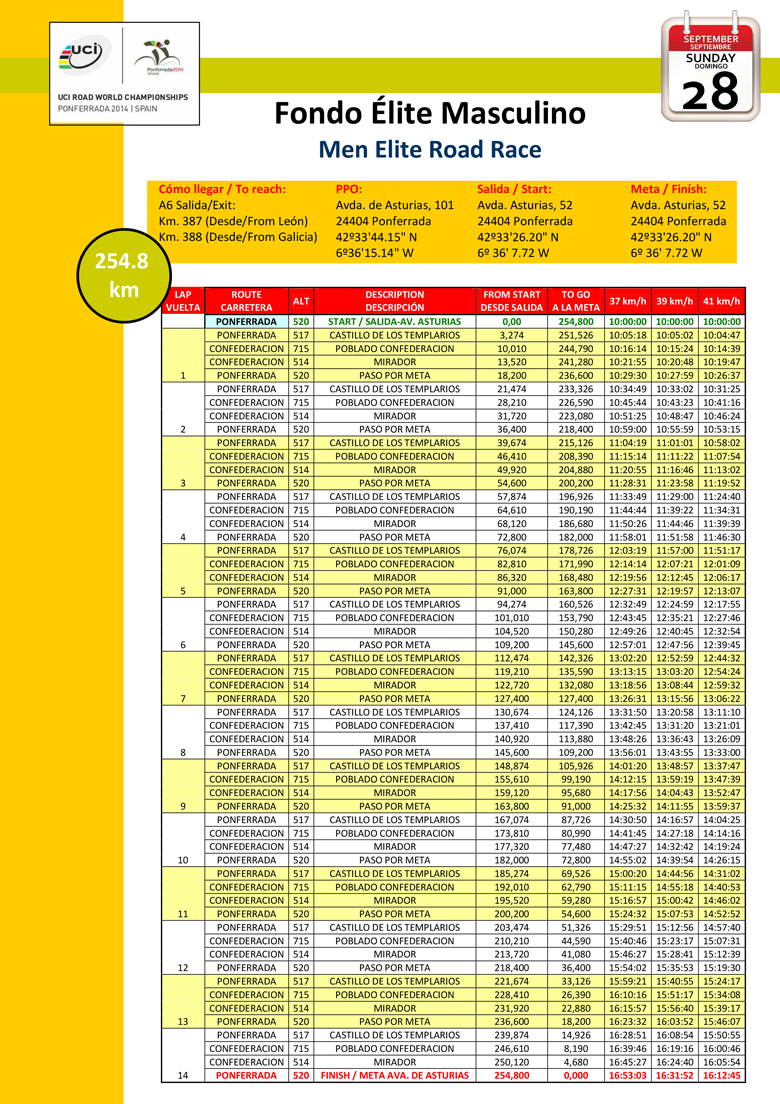
Task: Click the time '10:29:30' in lap 1
Action: click(x=628, y=375)
